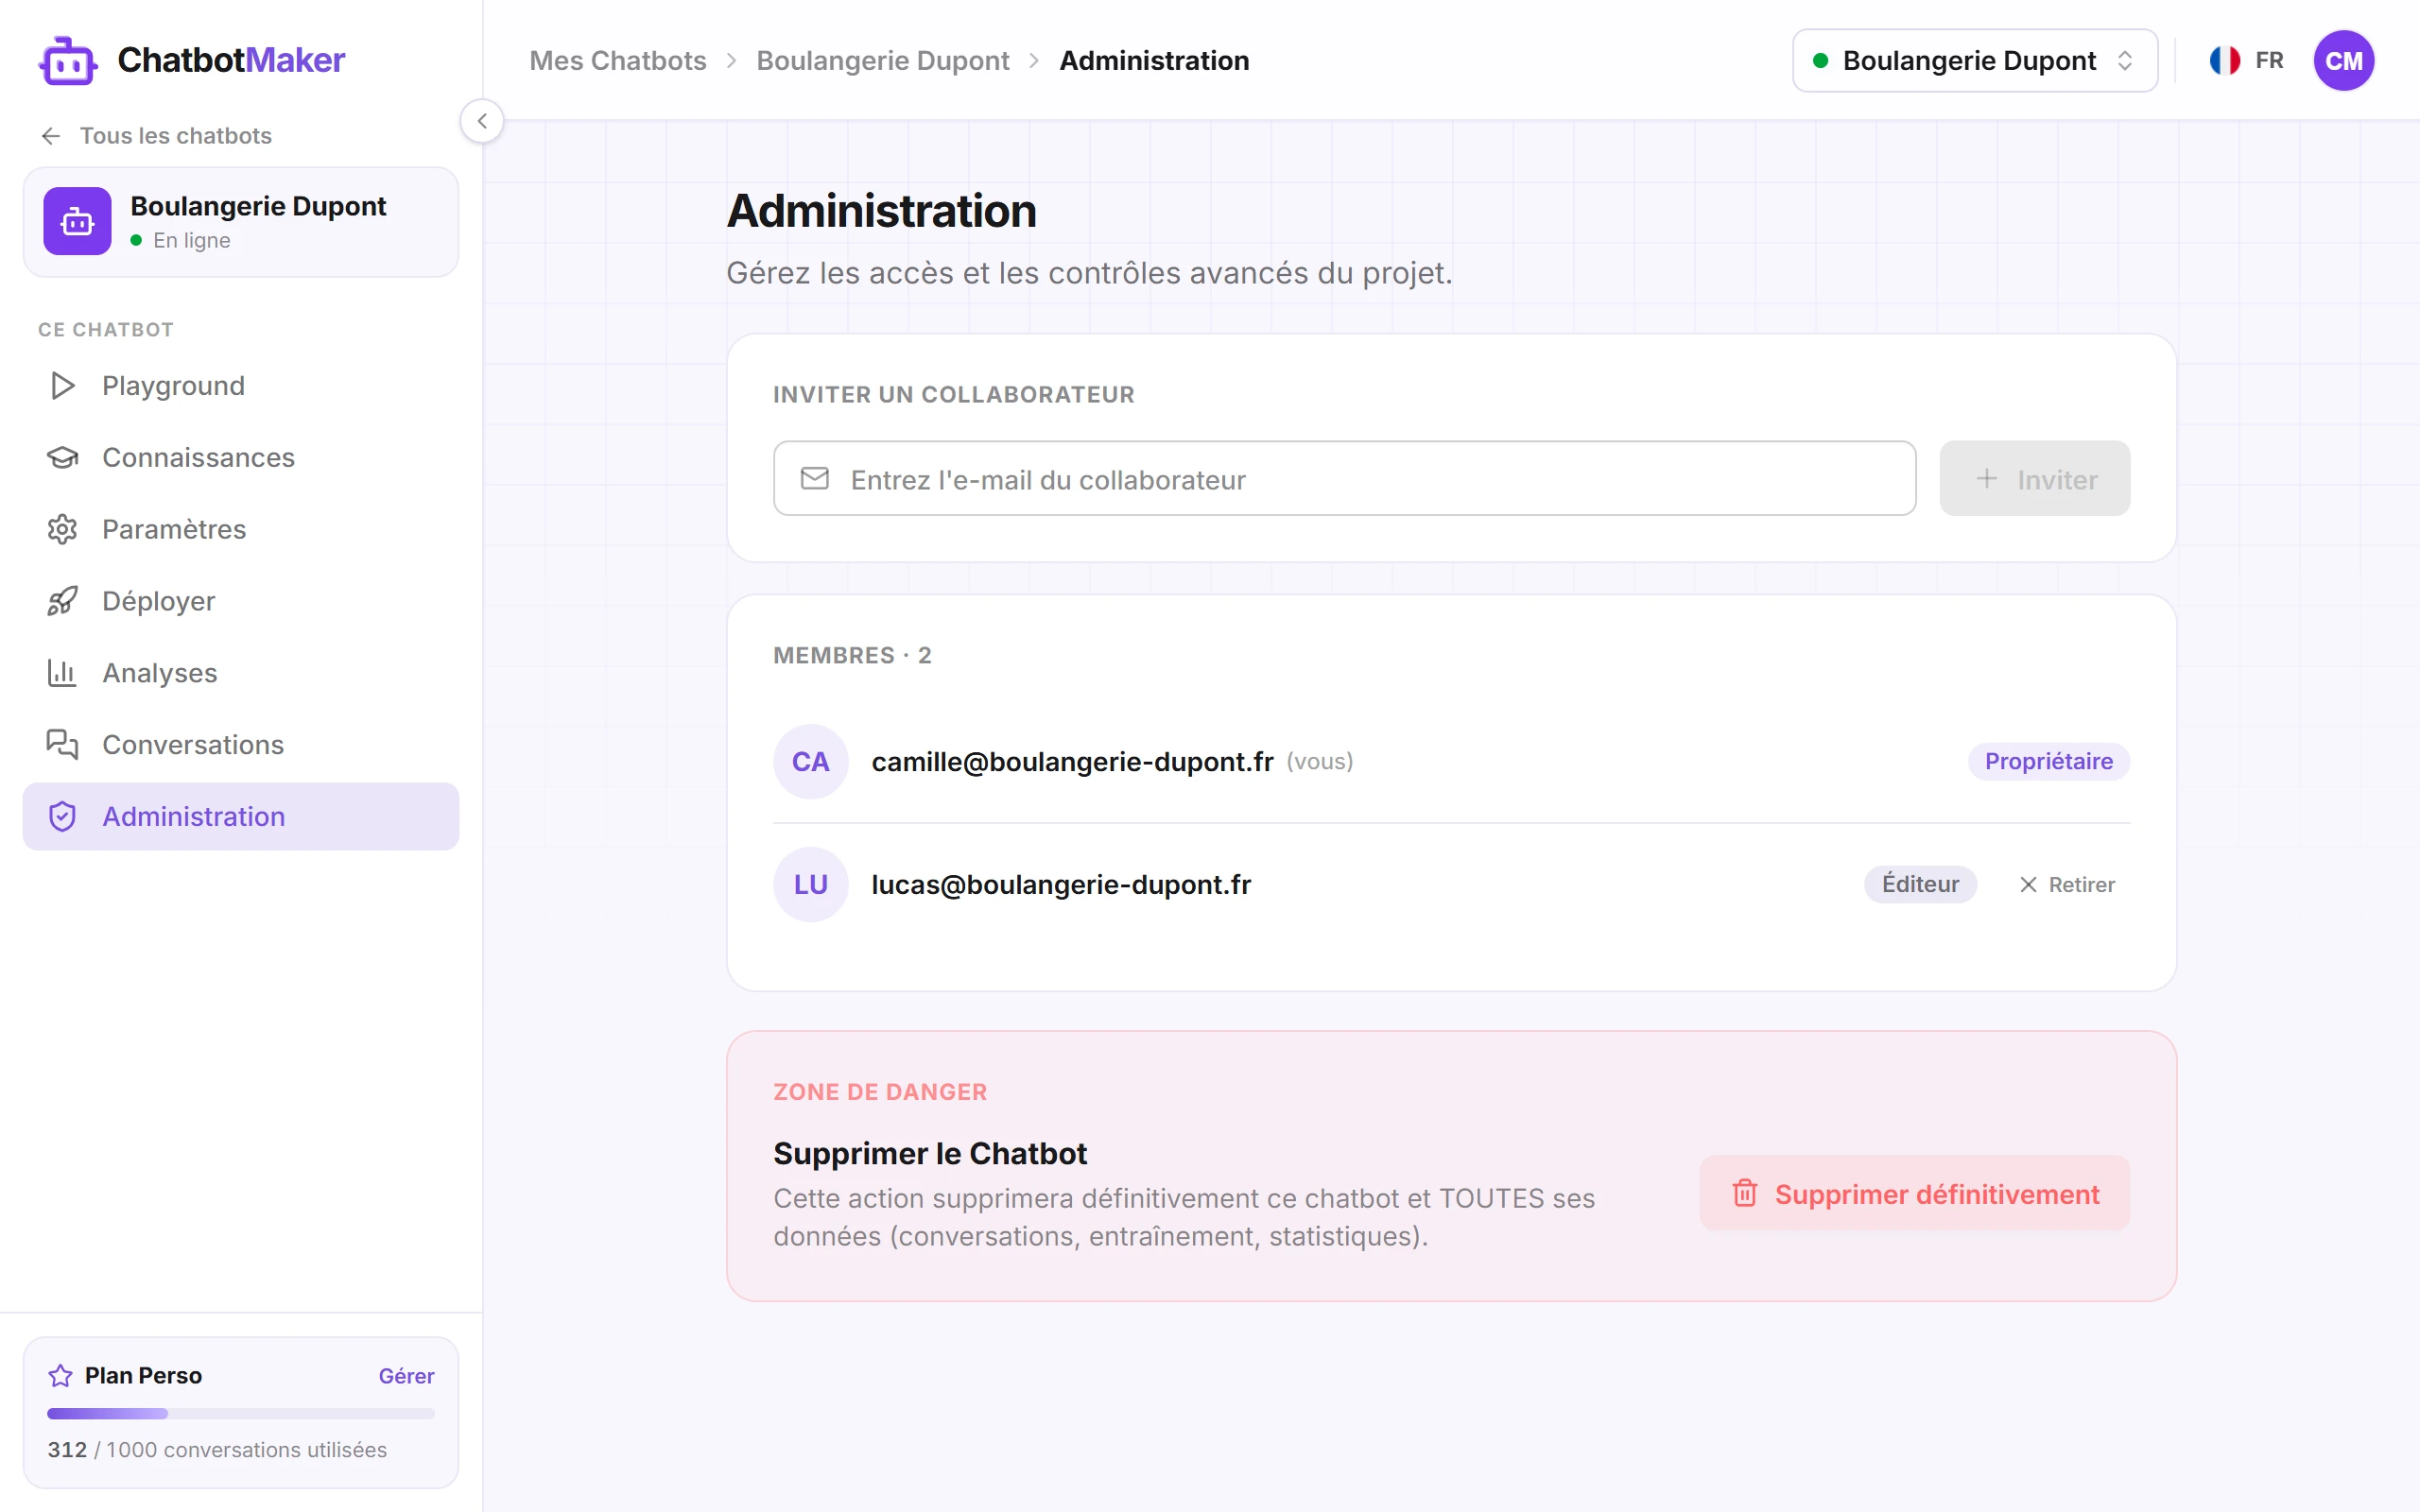This screenshot has width=2420, height=1512.
Task: Click the Boulangerie Dupont breadcrumb link
Action: (882, 61)
